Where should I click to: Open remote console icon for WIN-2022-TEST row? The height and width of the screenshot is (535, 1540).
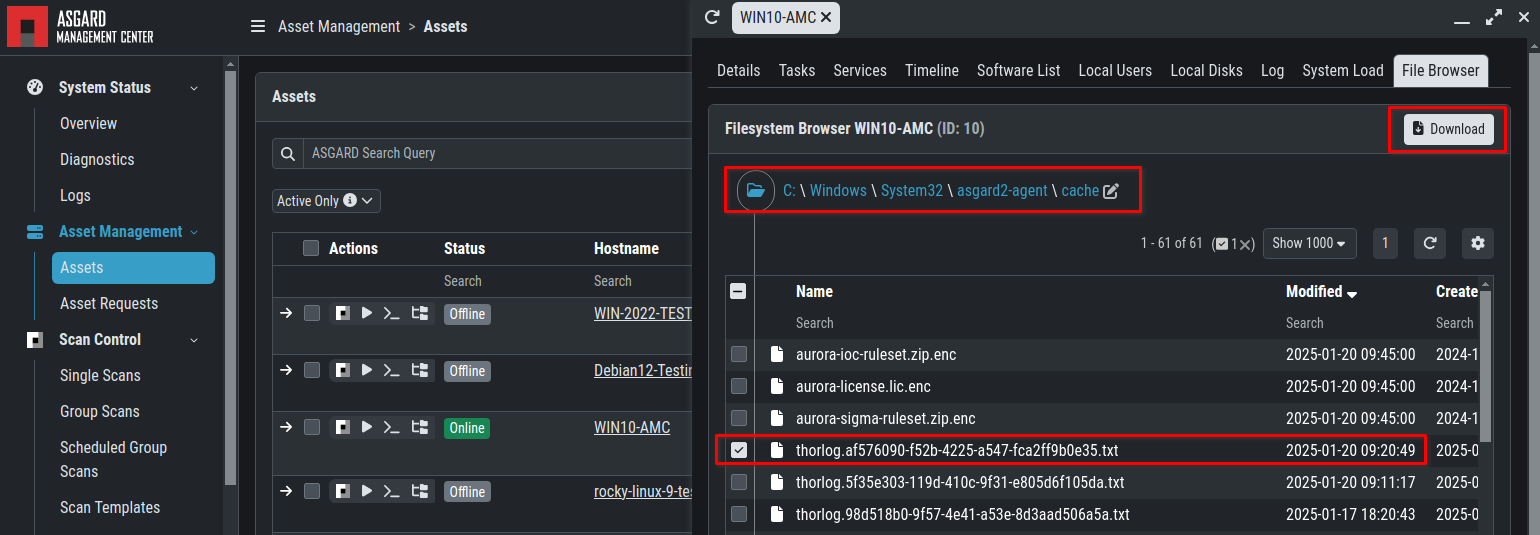[392, 314]
